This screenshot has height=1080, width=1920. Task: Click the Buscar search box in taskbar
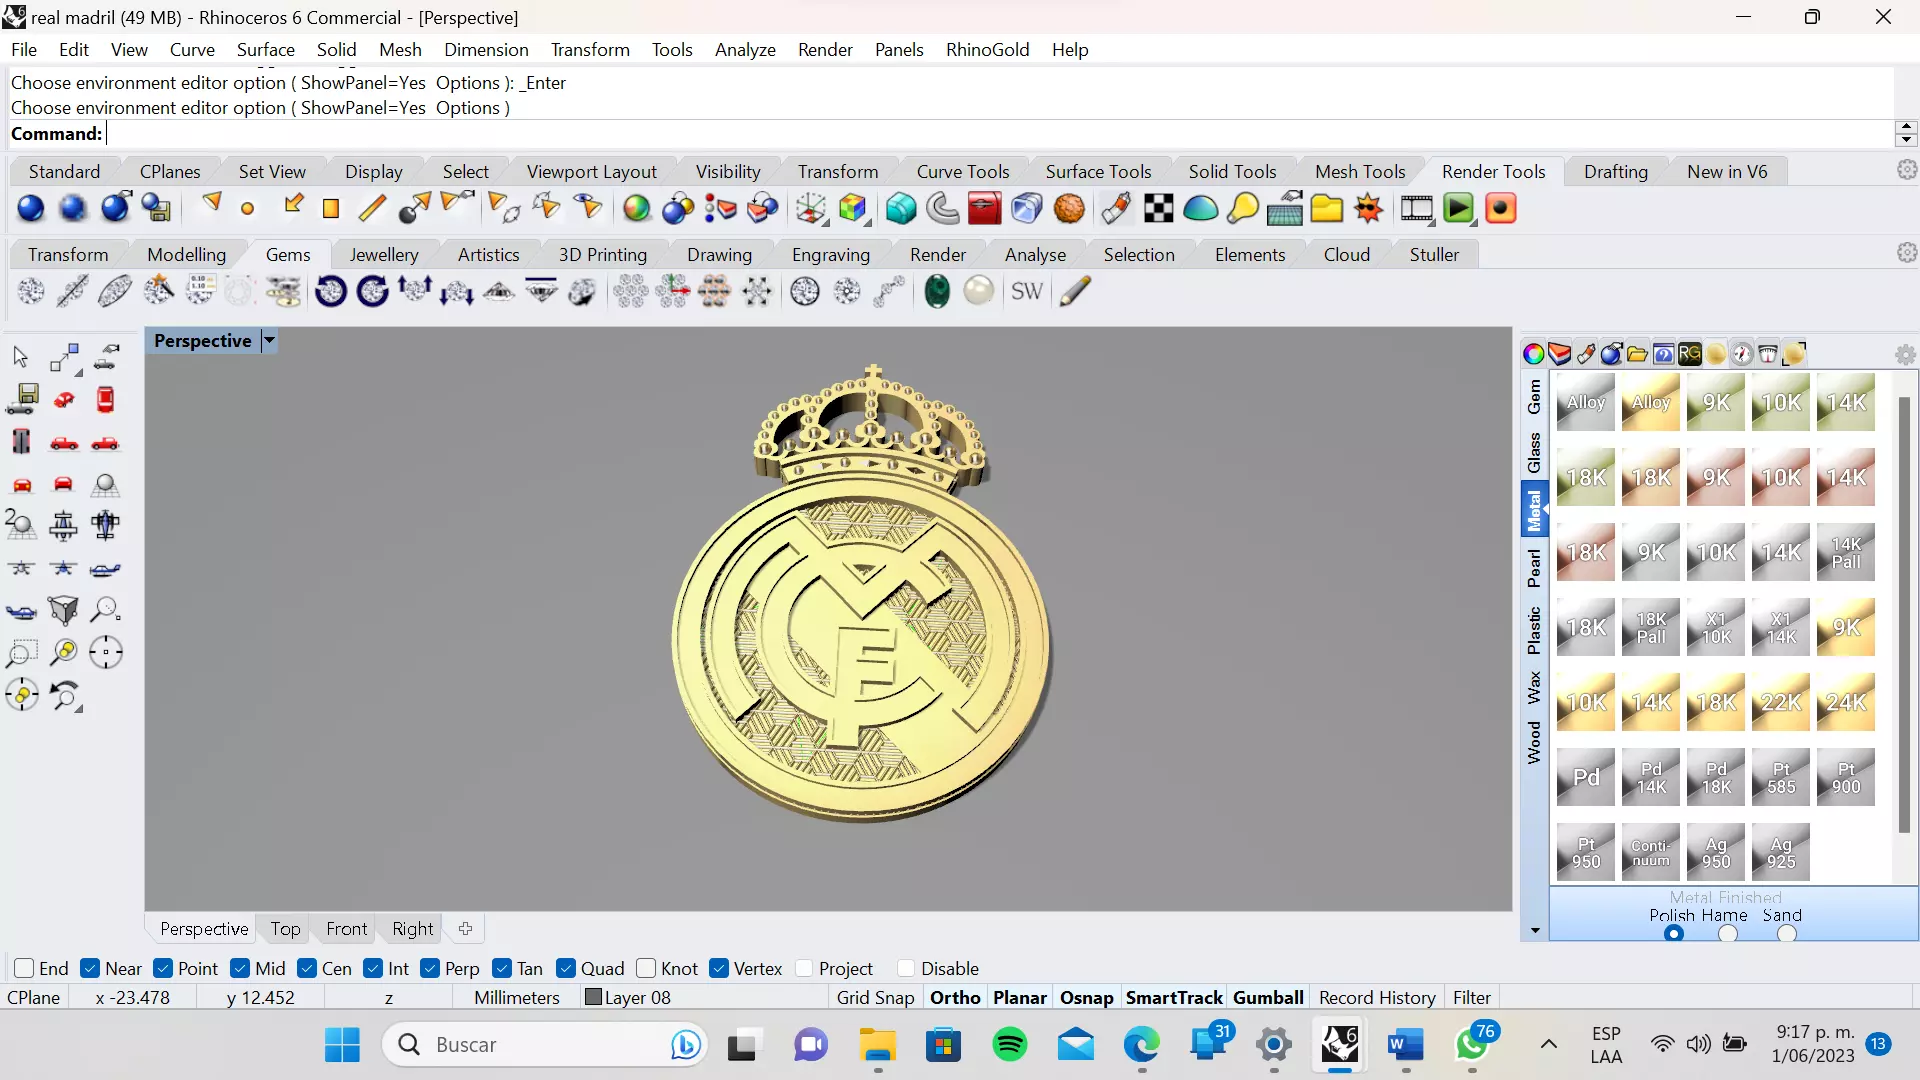tap(545, 1045)
